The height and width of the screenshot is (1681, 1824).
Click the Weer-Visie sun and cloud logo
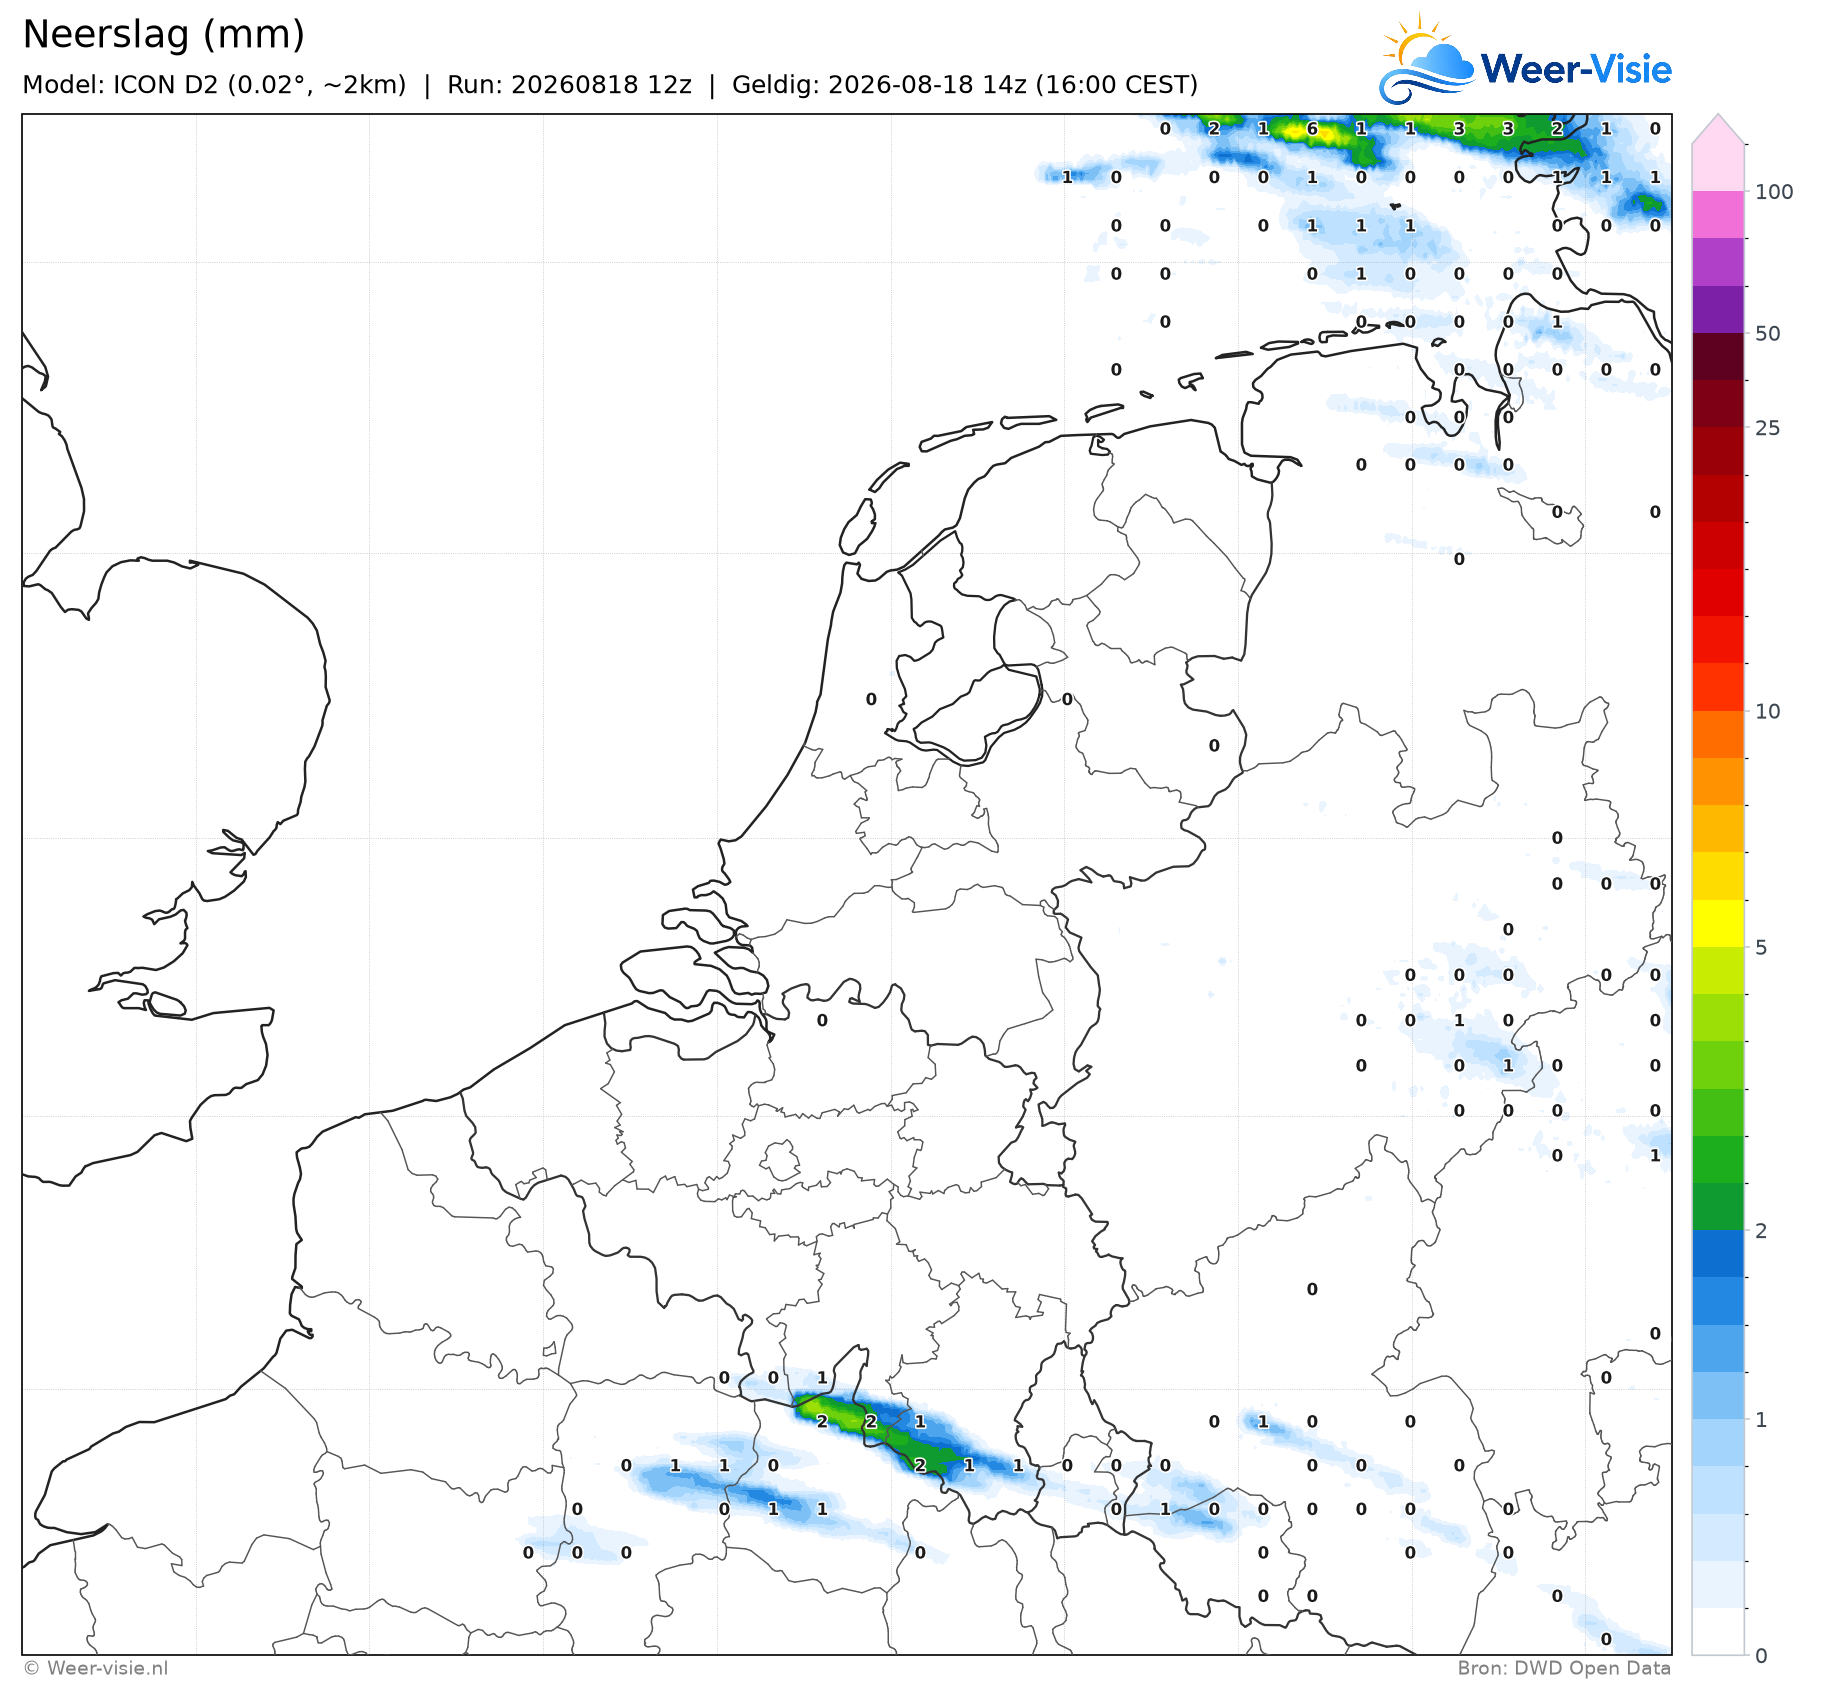tap(1426, 58)
